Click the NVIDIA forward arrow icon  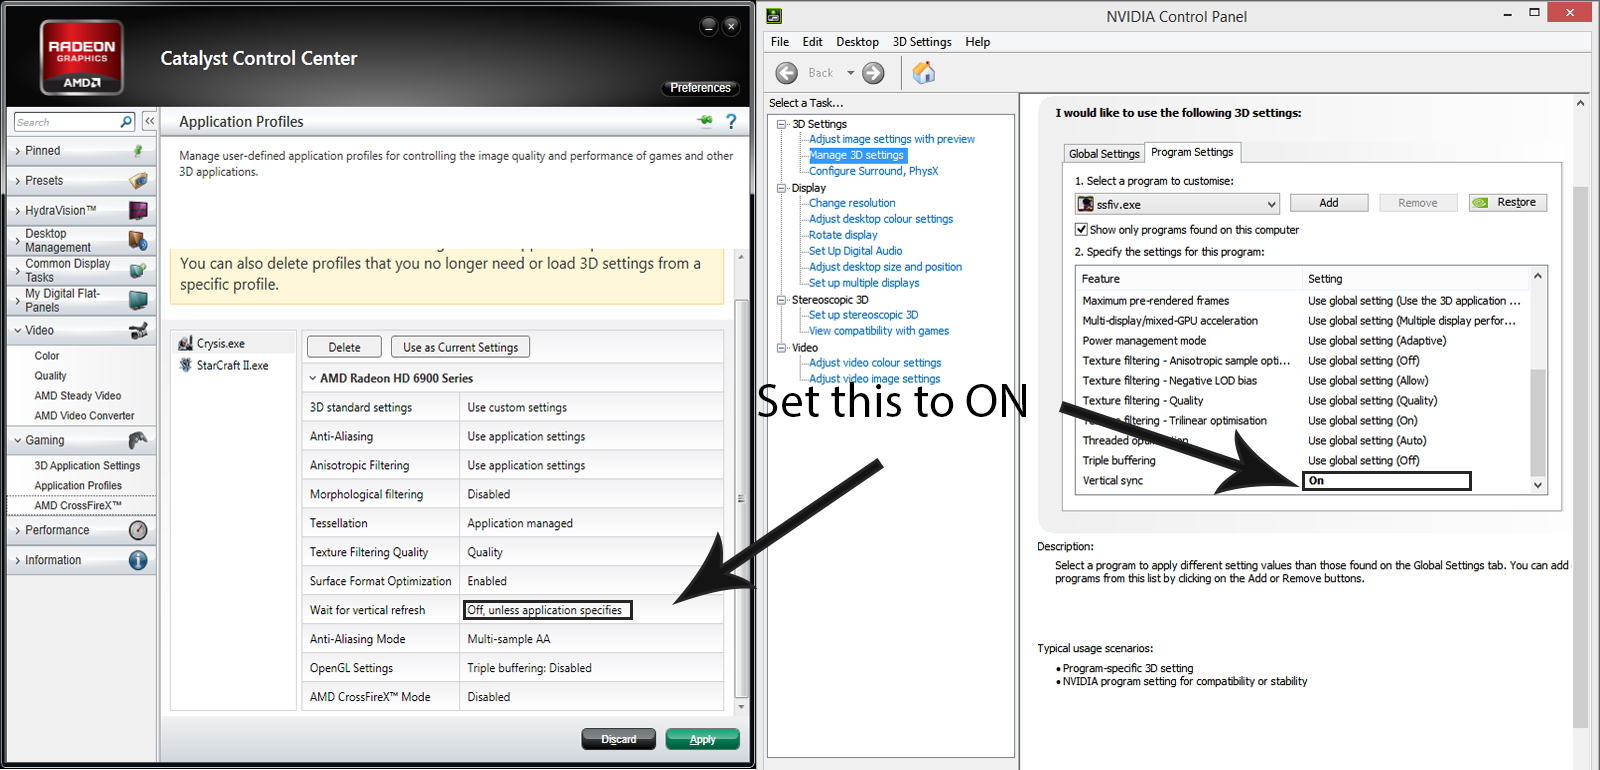(873, 73)
